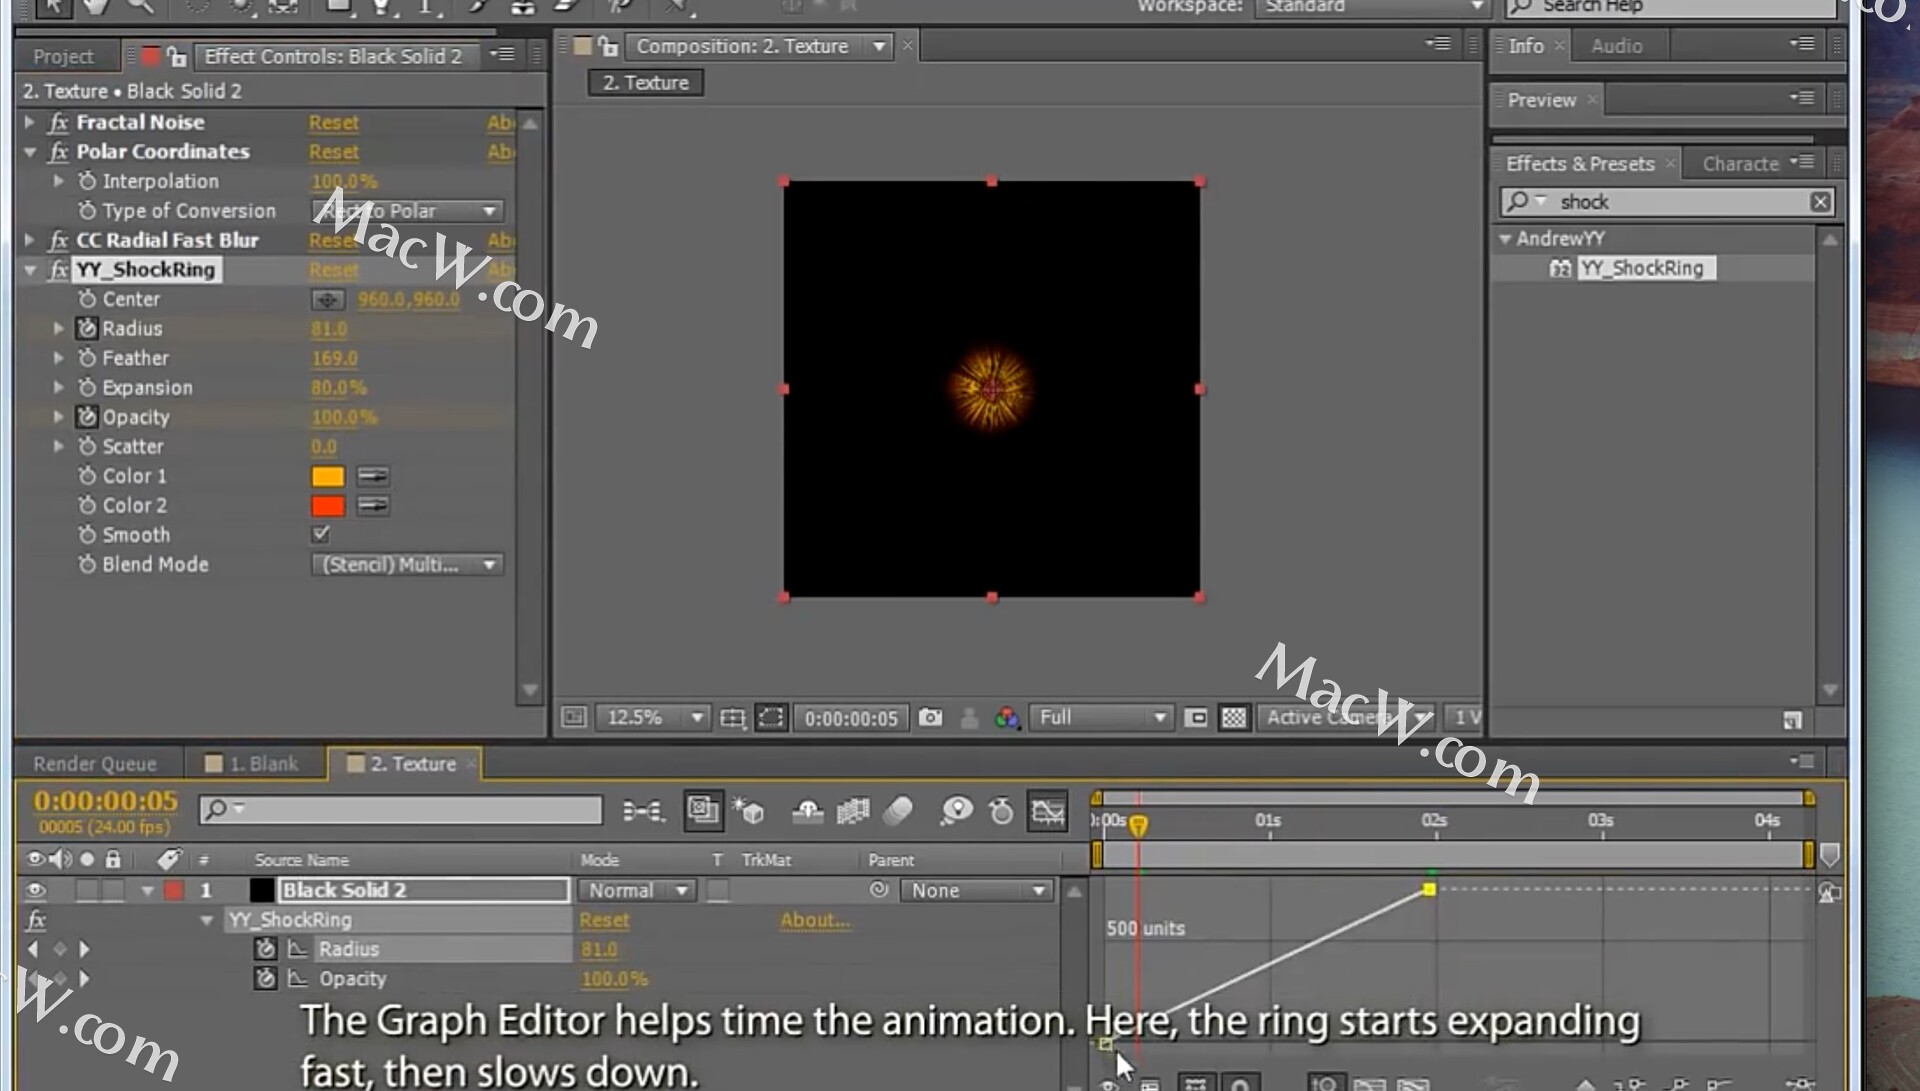The height and width of the screenshot is (1091, 1920).
Task: Take a snapshot with the camera icon
Action: click(x=930, y=717)
